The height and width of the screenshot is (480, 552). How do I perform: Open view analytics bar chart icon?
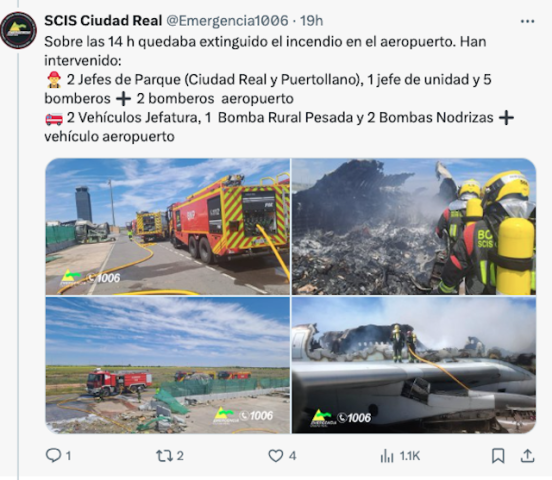click(387, 456)
